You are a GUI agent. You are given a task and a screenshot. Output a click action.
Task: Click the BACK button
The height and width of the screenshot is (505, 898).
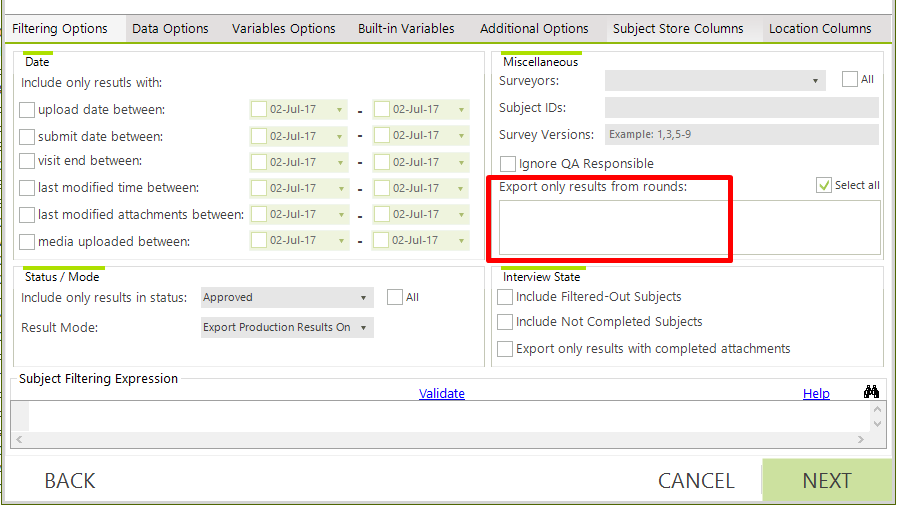coord(70,480)
